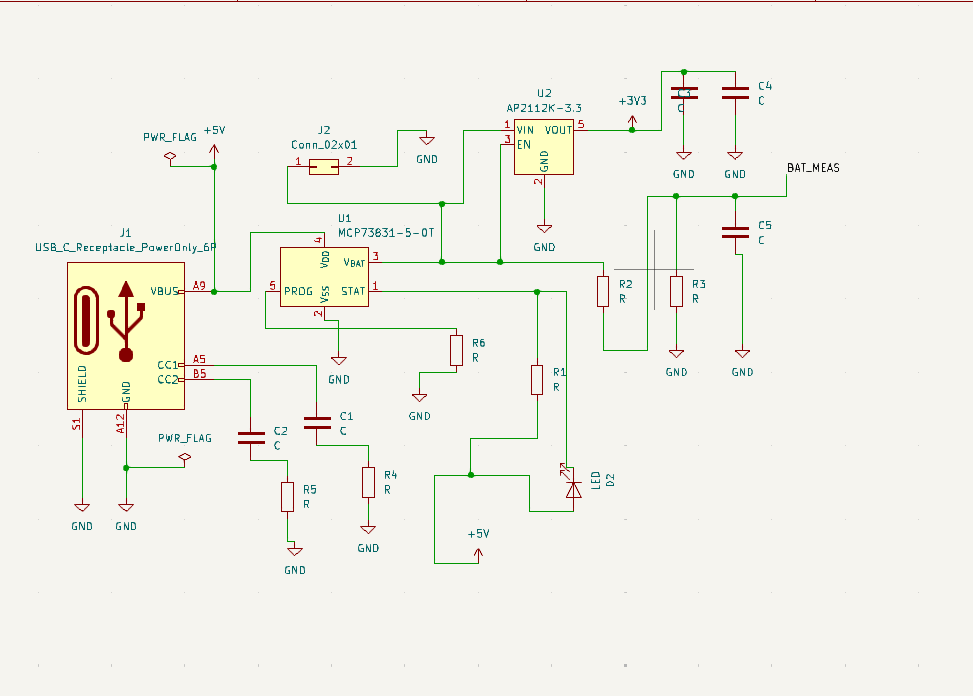This screenshot has height=696, width=973.
Task: Select capacitor C2 symbol
Action: coord(251,438)
